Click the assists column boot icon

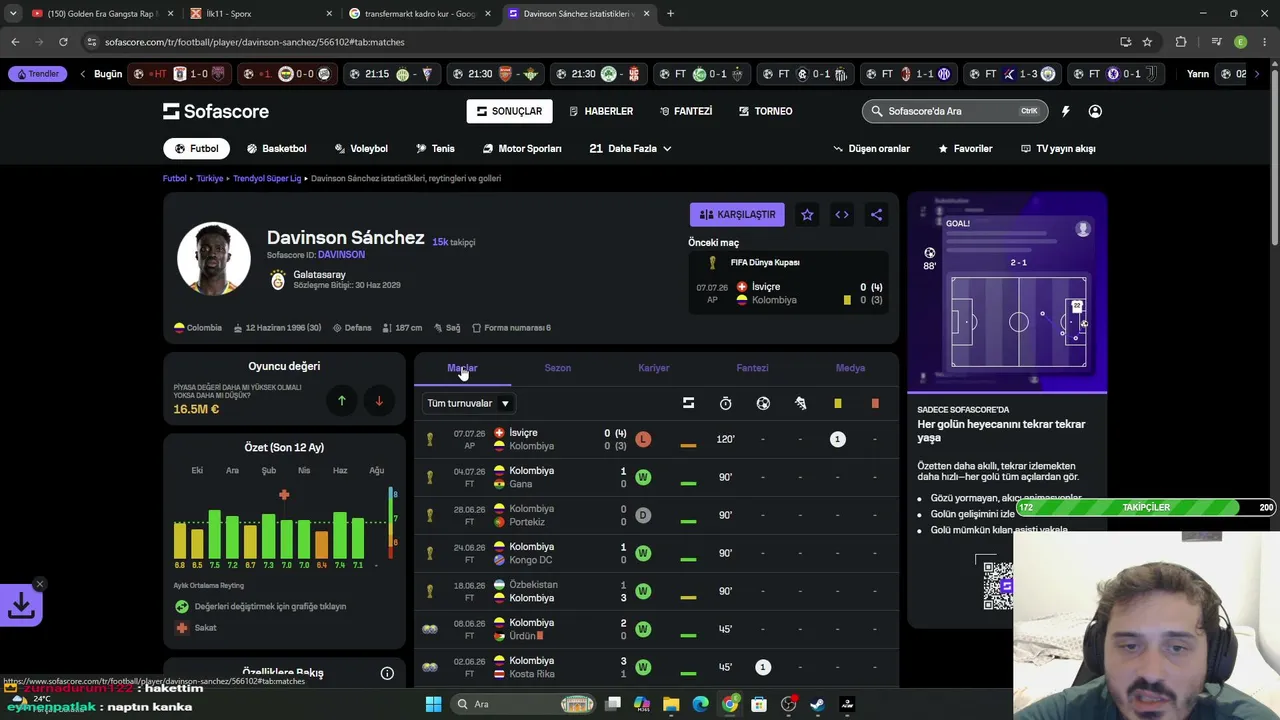click(800, 403)
